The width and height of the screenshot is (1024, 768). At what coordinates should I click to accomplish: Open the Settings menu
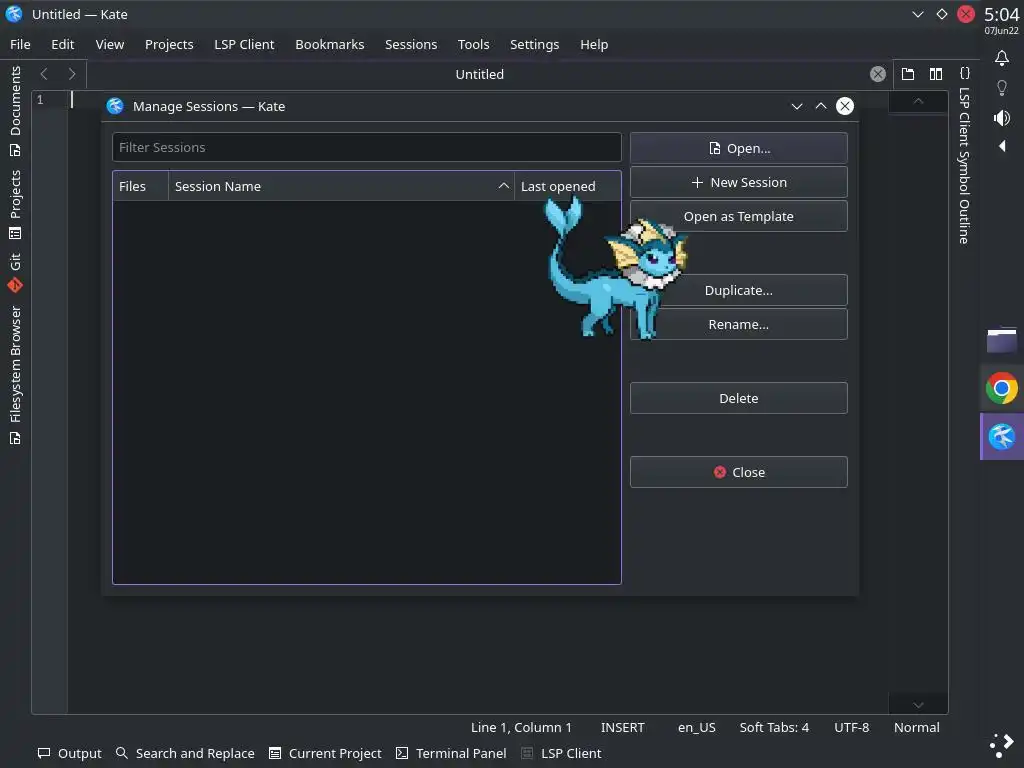[x=534, y=44]
